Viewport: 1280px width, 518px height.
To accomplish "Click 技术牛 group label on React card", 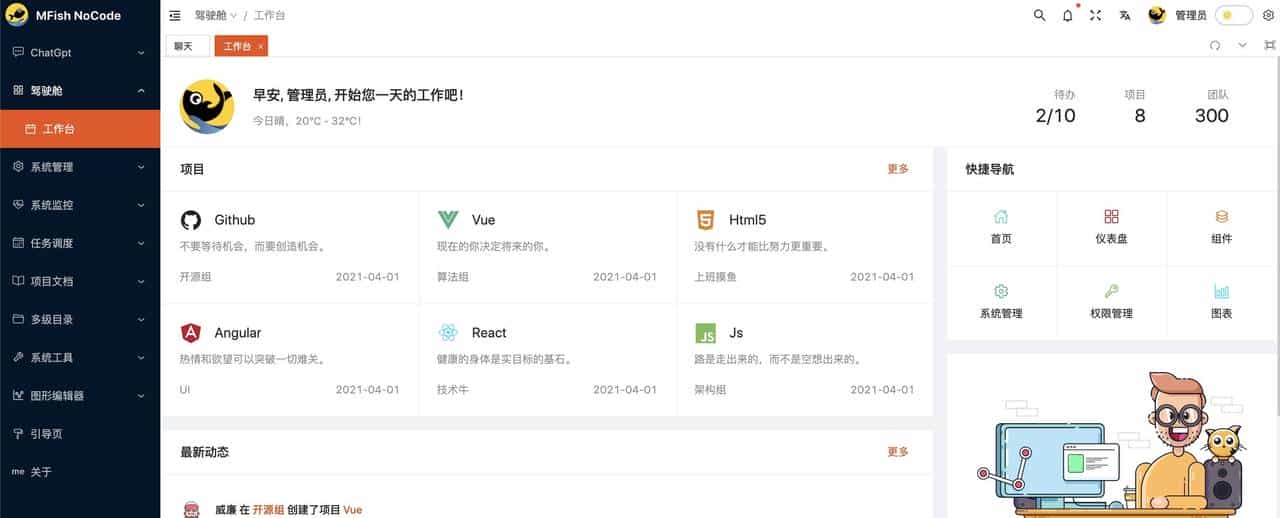I will click(x=453, y=390).
